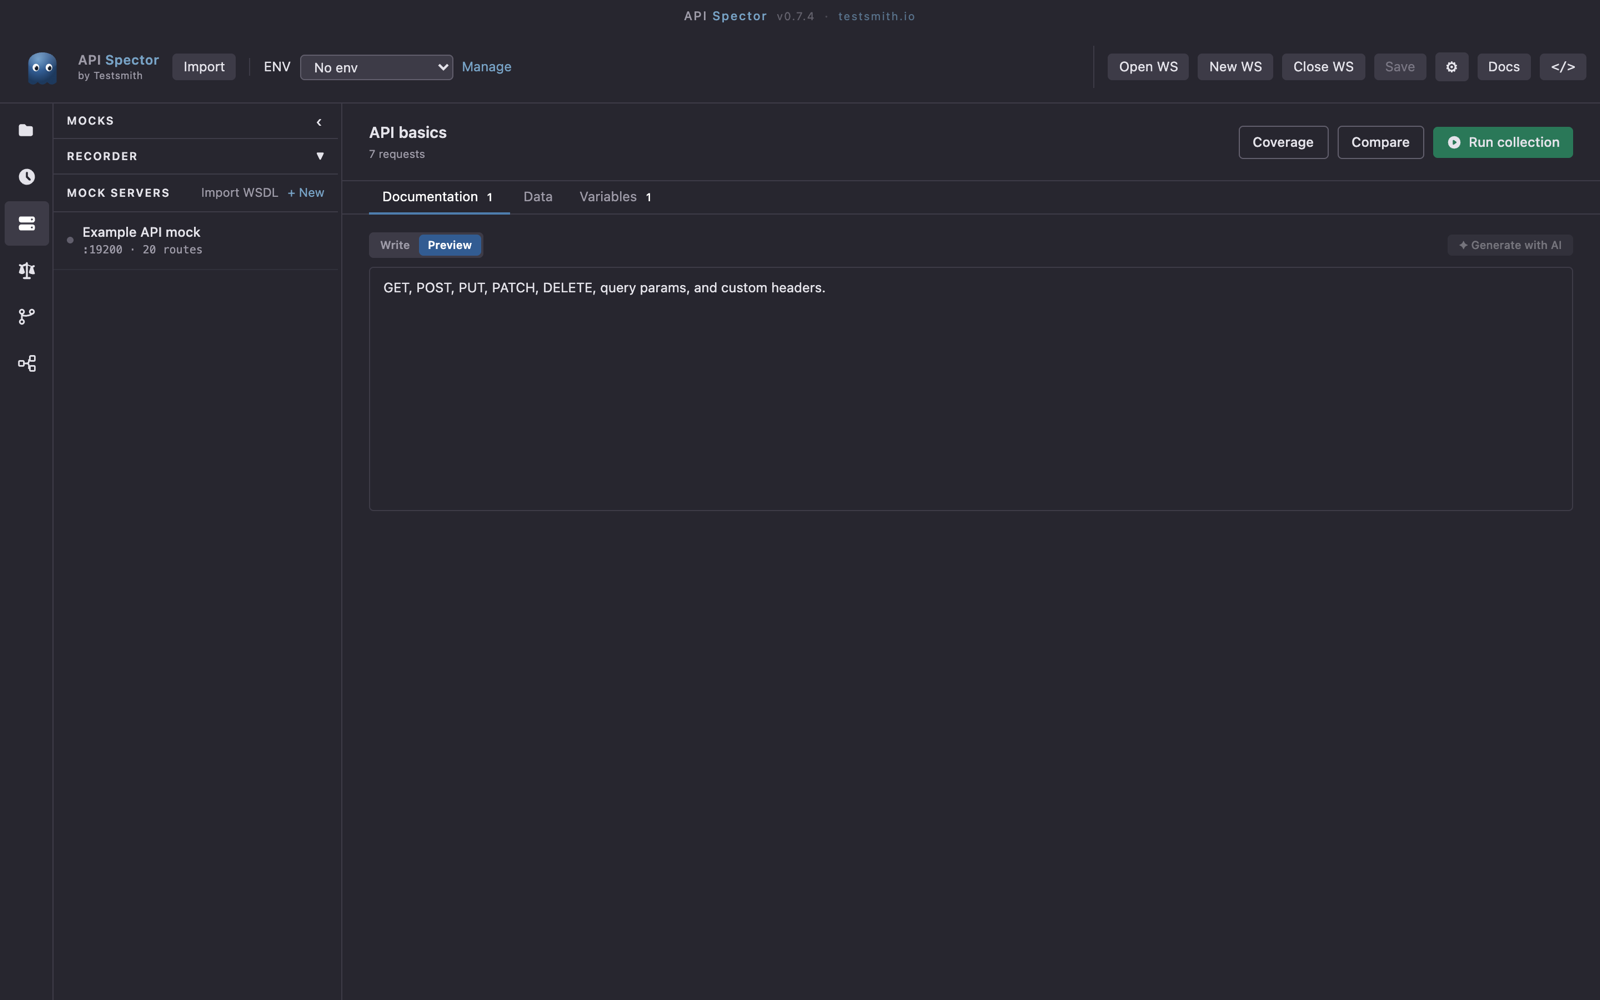
Task: Open the Git branch sidebar icon
Action: 26,316
